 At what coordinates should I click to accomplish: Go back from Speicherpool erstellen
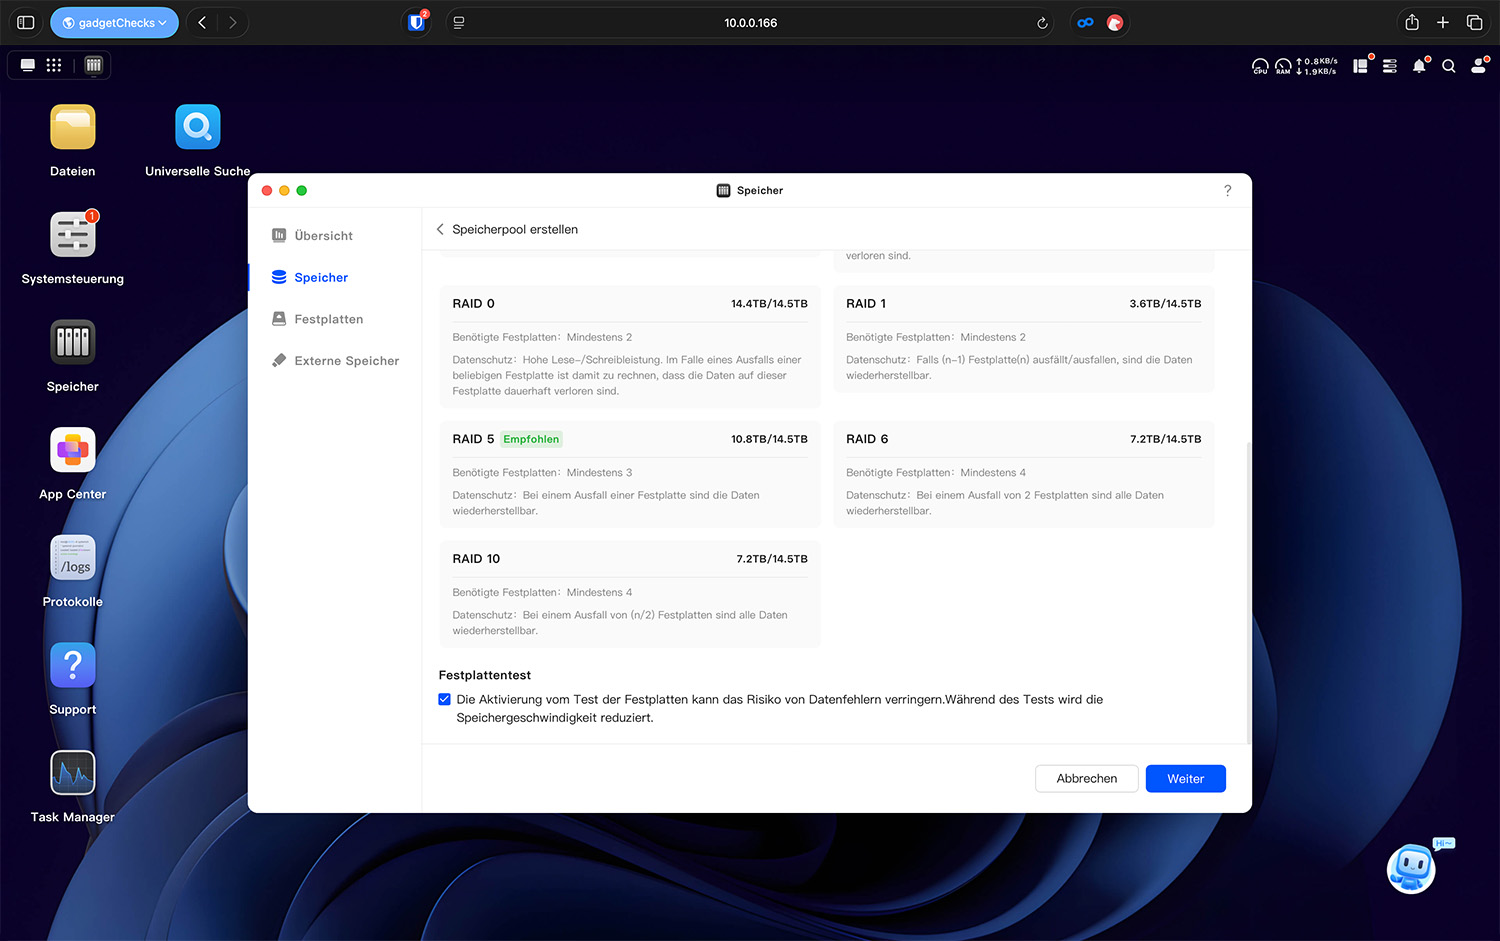coord(440,230)
